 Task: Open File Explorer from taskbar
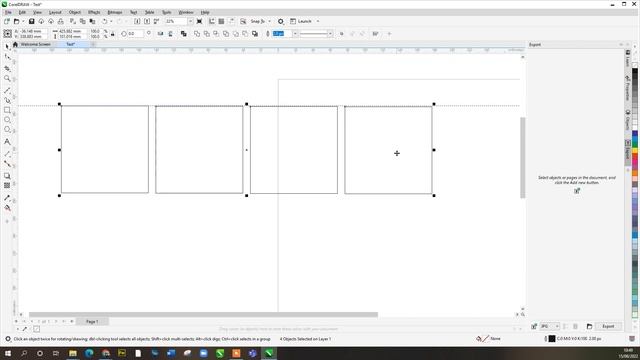coord(73,353)
